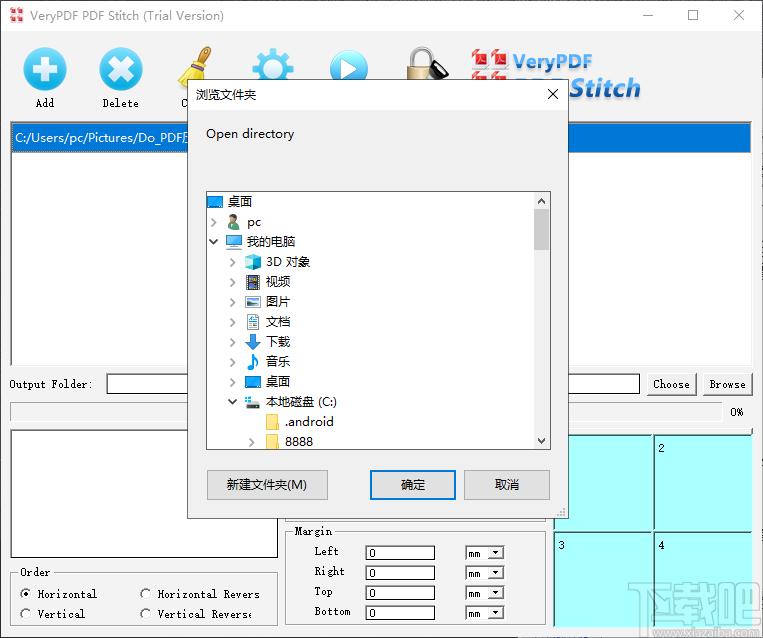The width and height of the screenshot is (763, 638).
Task: Click the gear settings icon in toolbar
Action: pos(272,64)
